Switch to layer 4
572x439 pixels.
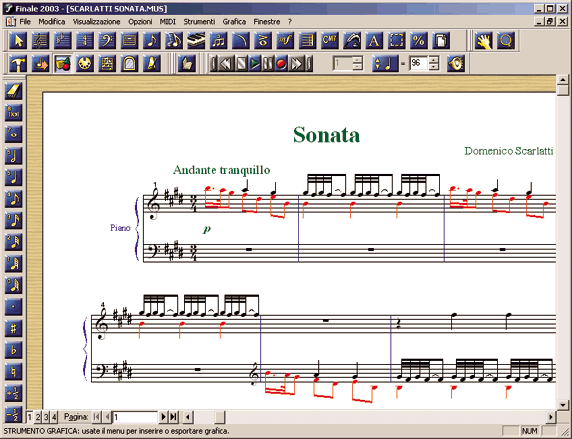coord(54,416)
